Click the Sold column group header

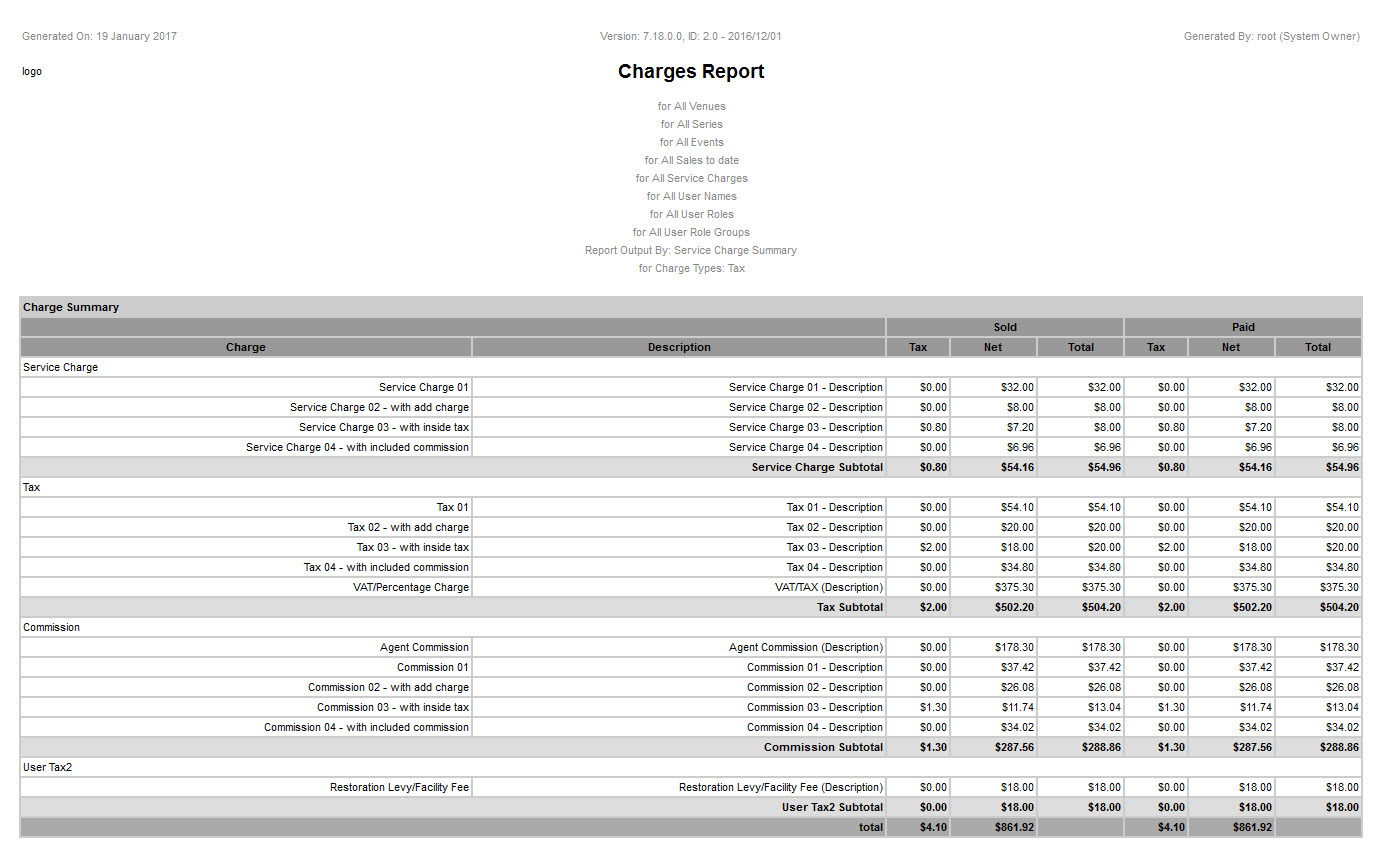point(1005,327)
